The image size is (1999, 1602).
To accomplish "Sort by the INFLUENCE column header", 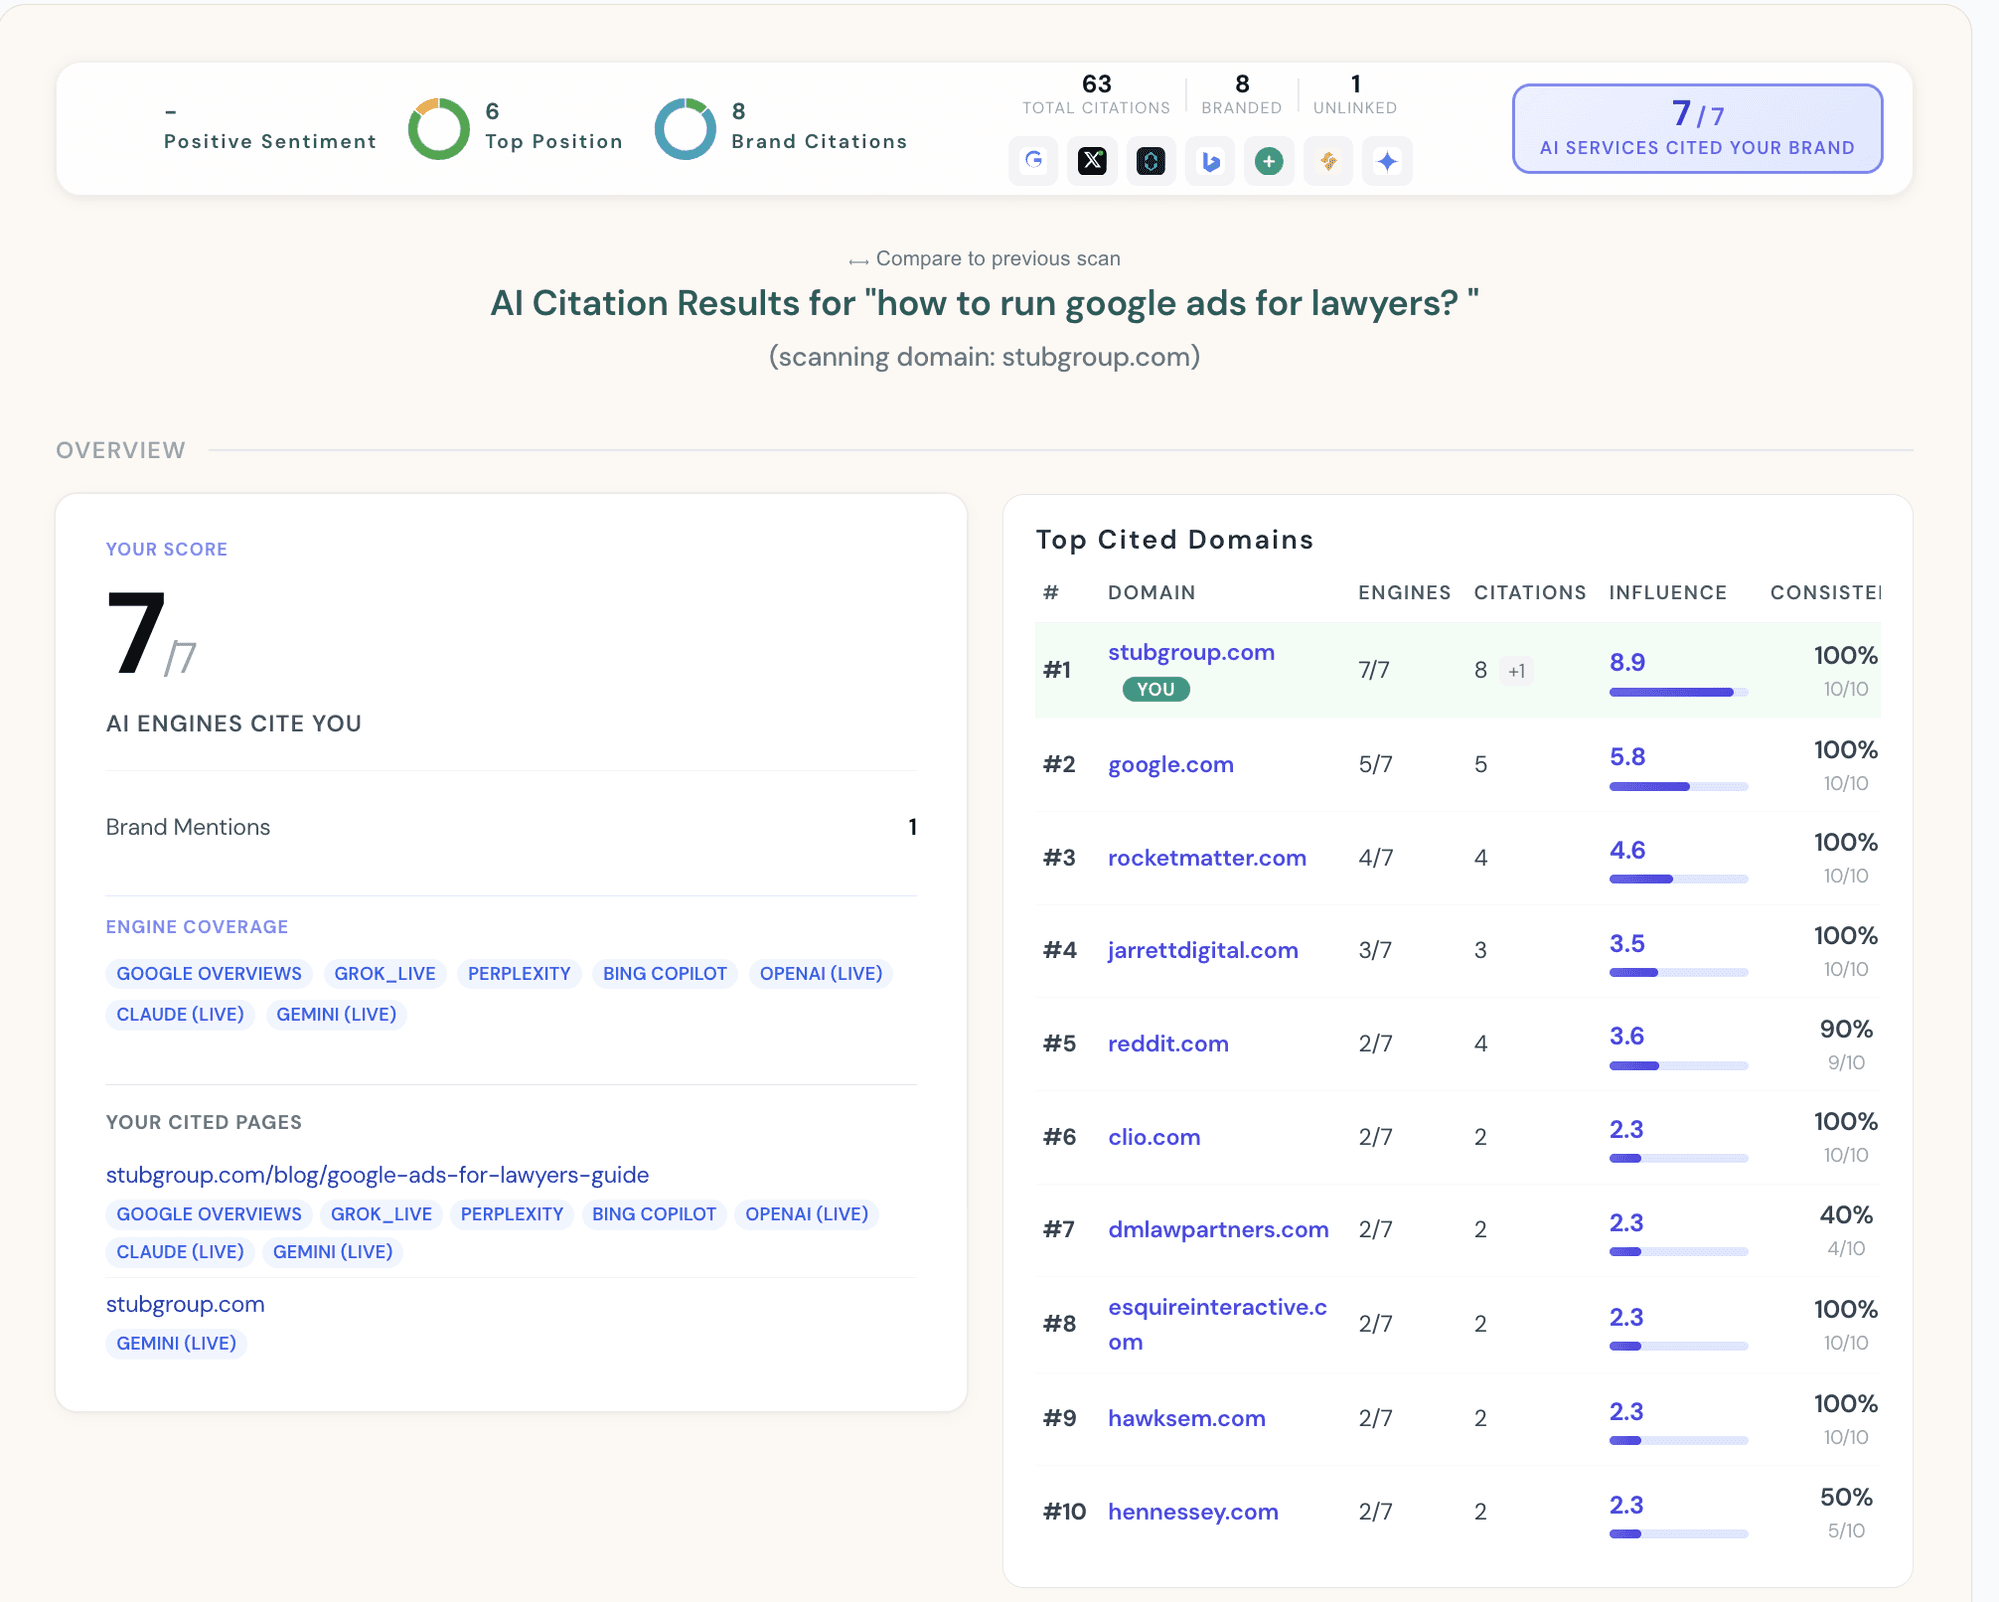I will (x=1668, y=592).
